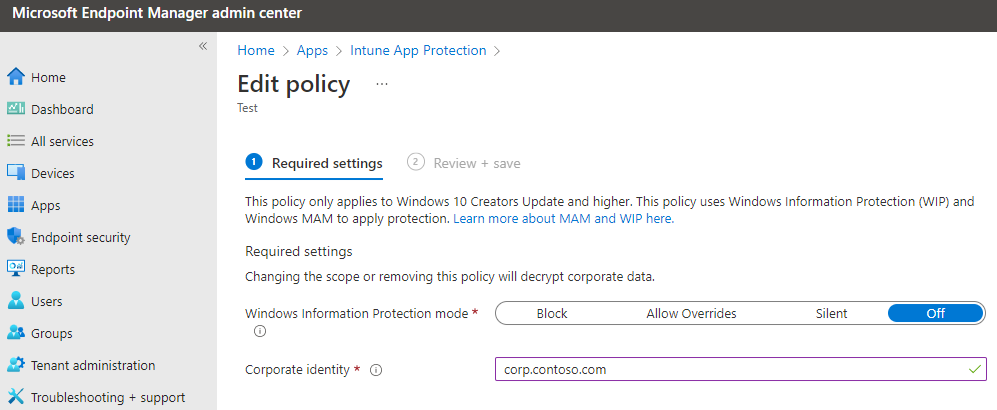Click the Home icon in sidebar
The width and height of the screenshot is (997, 410).
[x=15, y=77]
